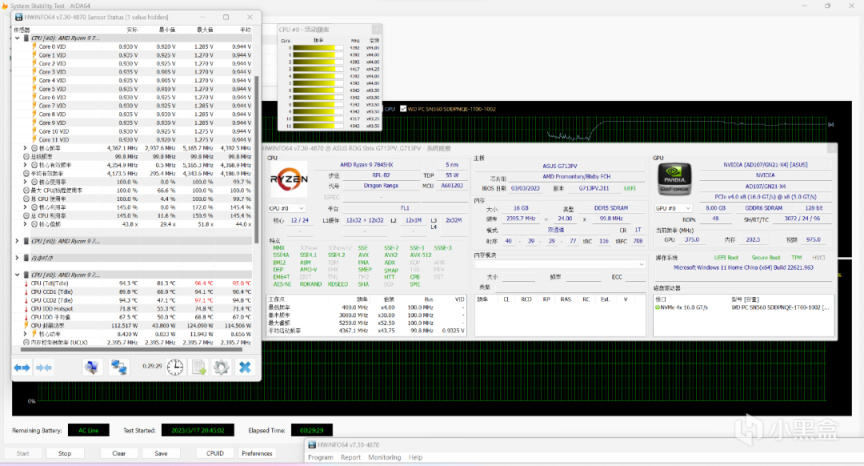864x466 pixels.
Task: Click the expand-columns blue arrows icon
Action: pyautogui.click(x=22, y=367)
